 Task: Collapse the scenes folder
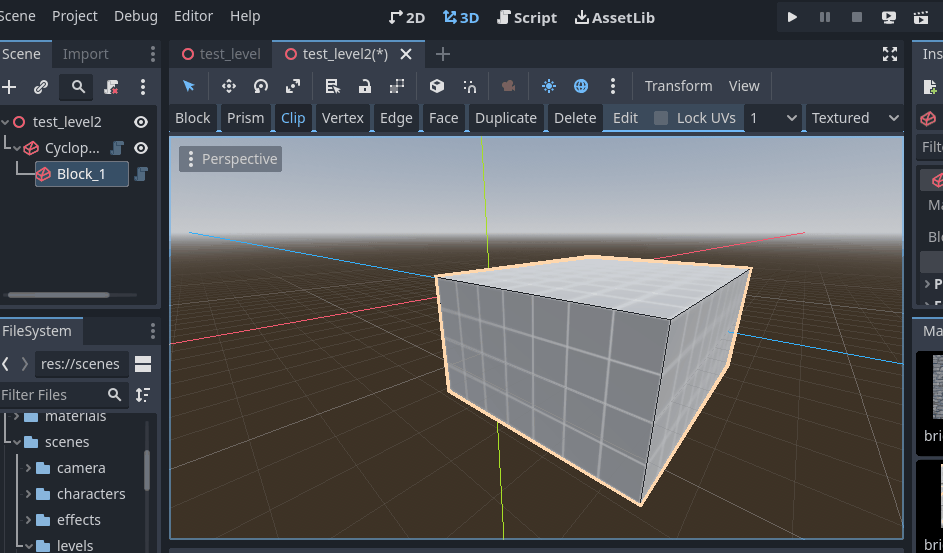16,442
